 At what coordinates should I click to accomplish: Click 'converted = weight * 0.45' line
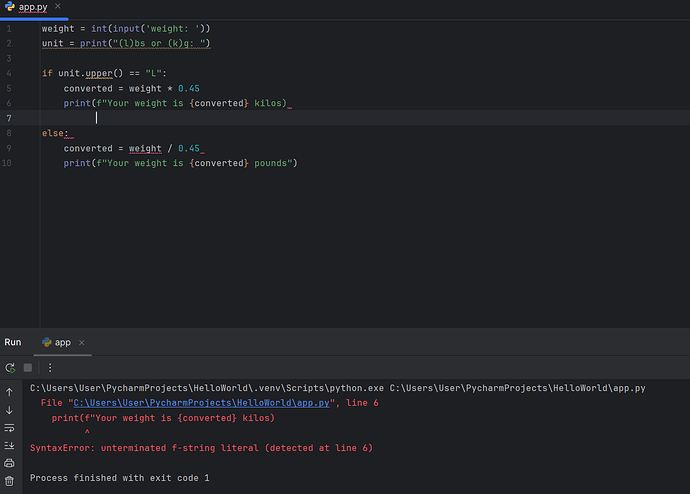coord(132,88)
